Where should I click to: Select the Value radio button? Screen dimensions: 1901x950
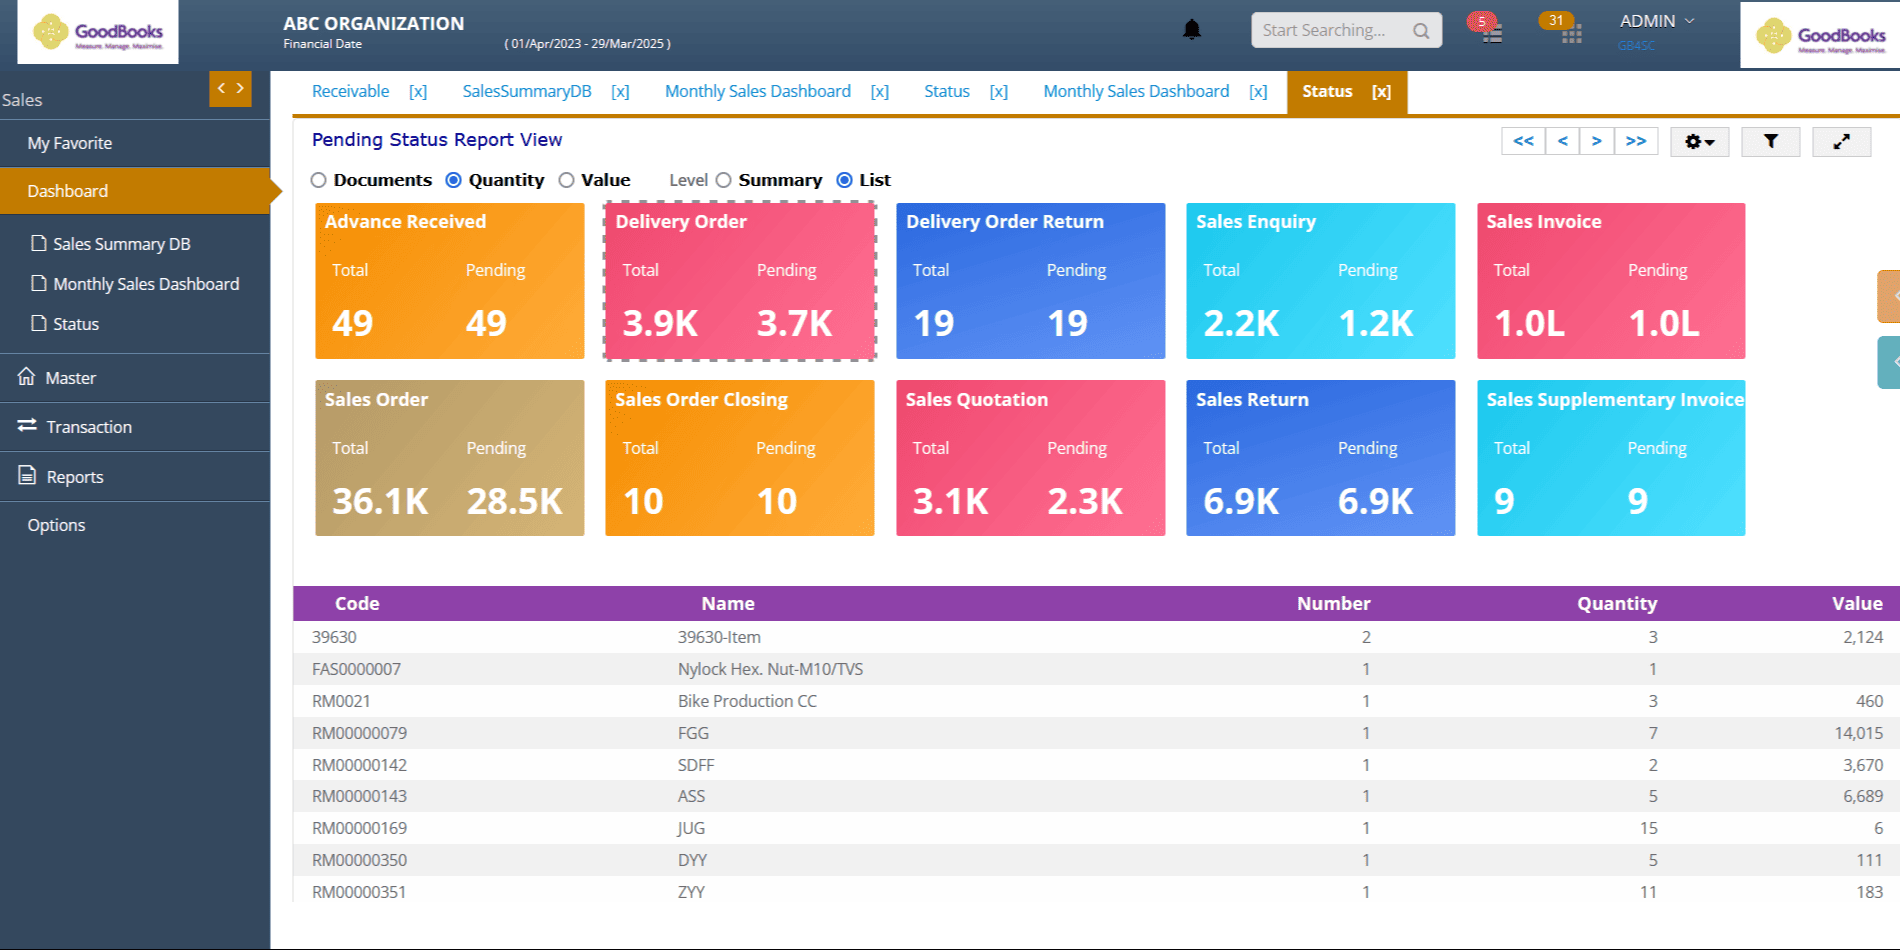coord(567,181)
